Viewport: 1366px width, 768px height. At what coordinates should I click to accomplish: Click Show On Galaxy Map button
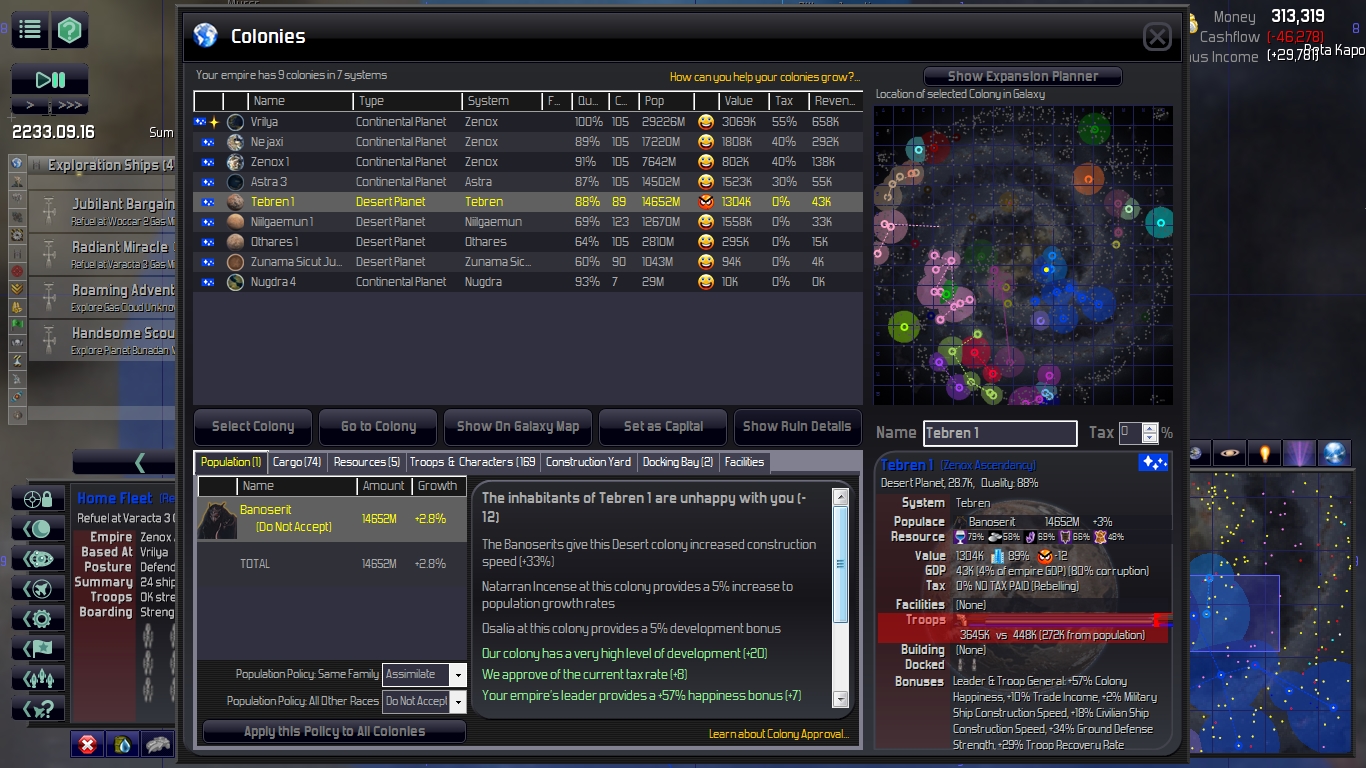click(x=518, y=426)
